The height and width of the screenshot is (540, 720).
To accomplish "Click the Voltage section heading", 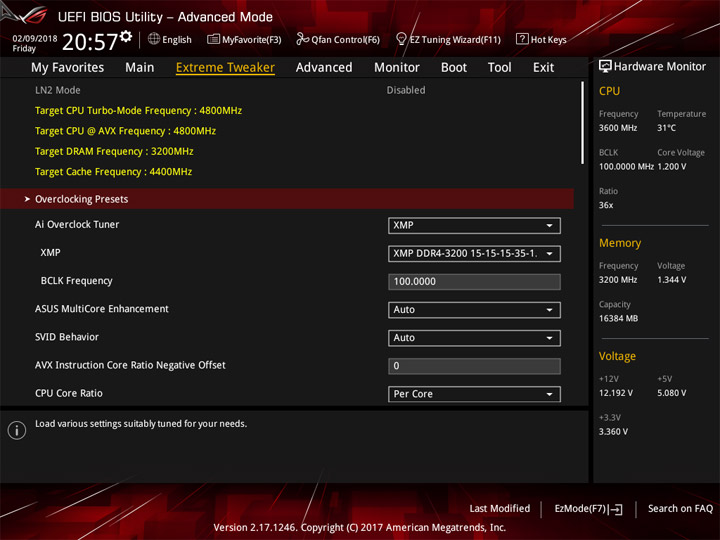I will 617,356.
